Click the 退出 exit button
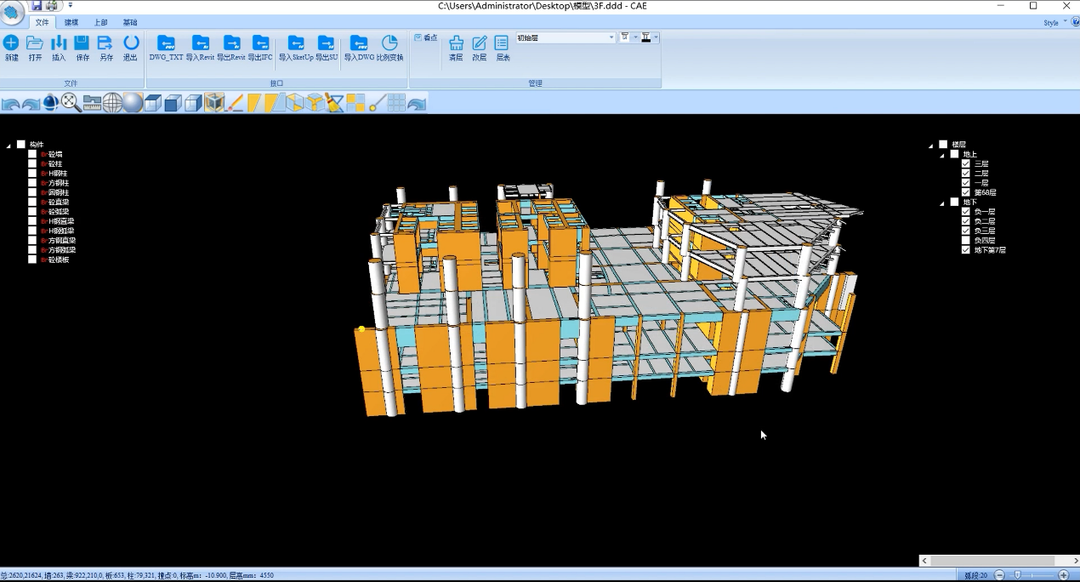This screenshot has height=582, width=1080. pyautogui.click(x=131, y=46)
